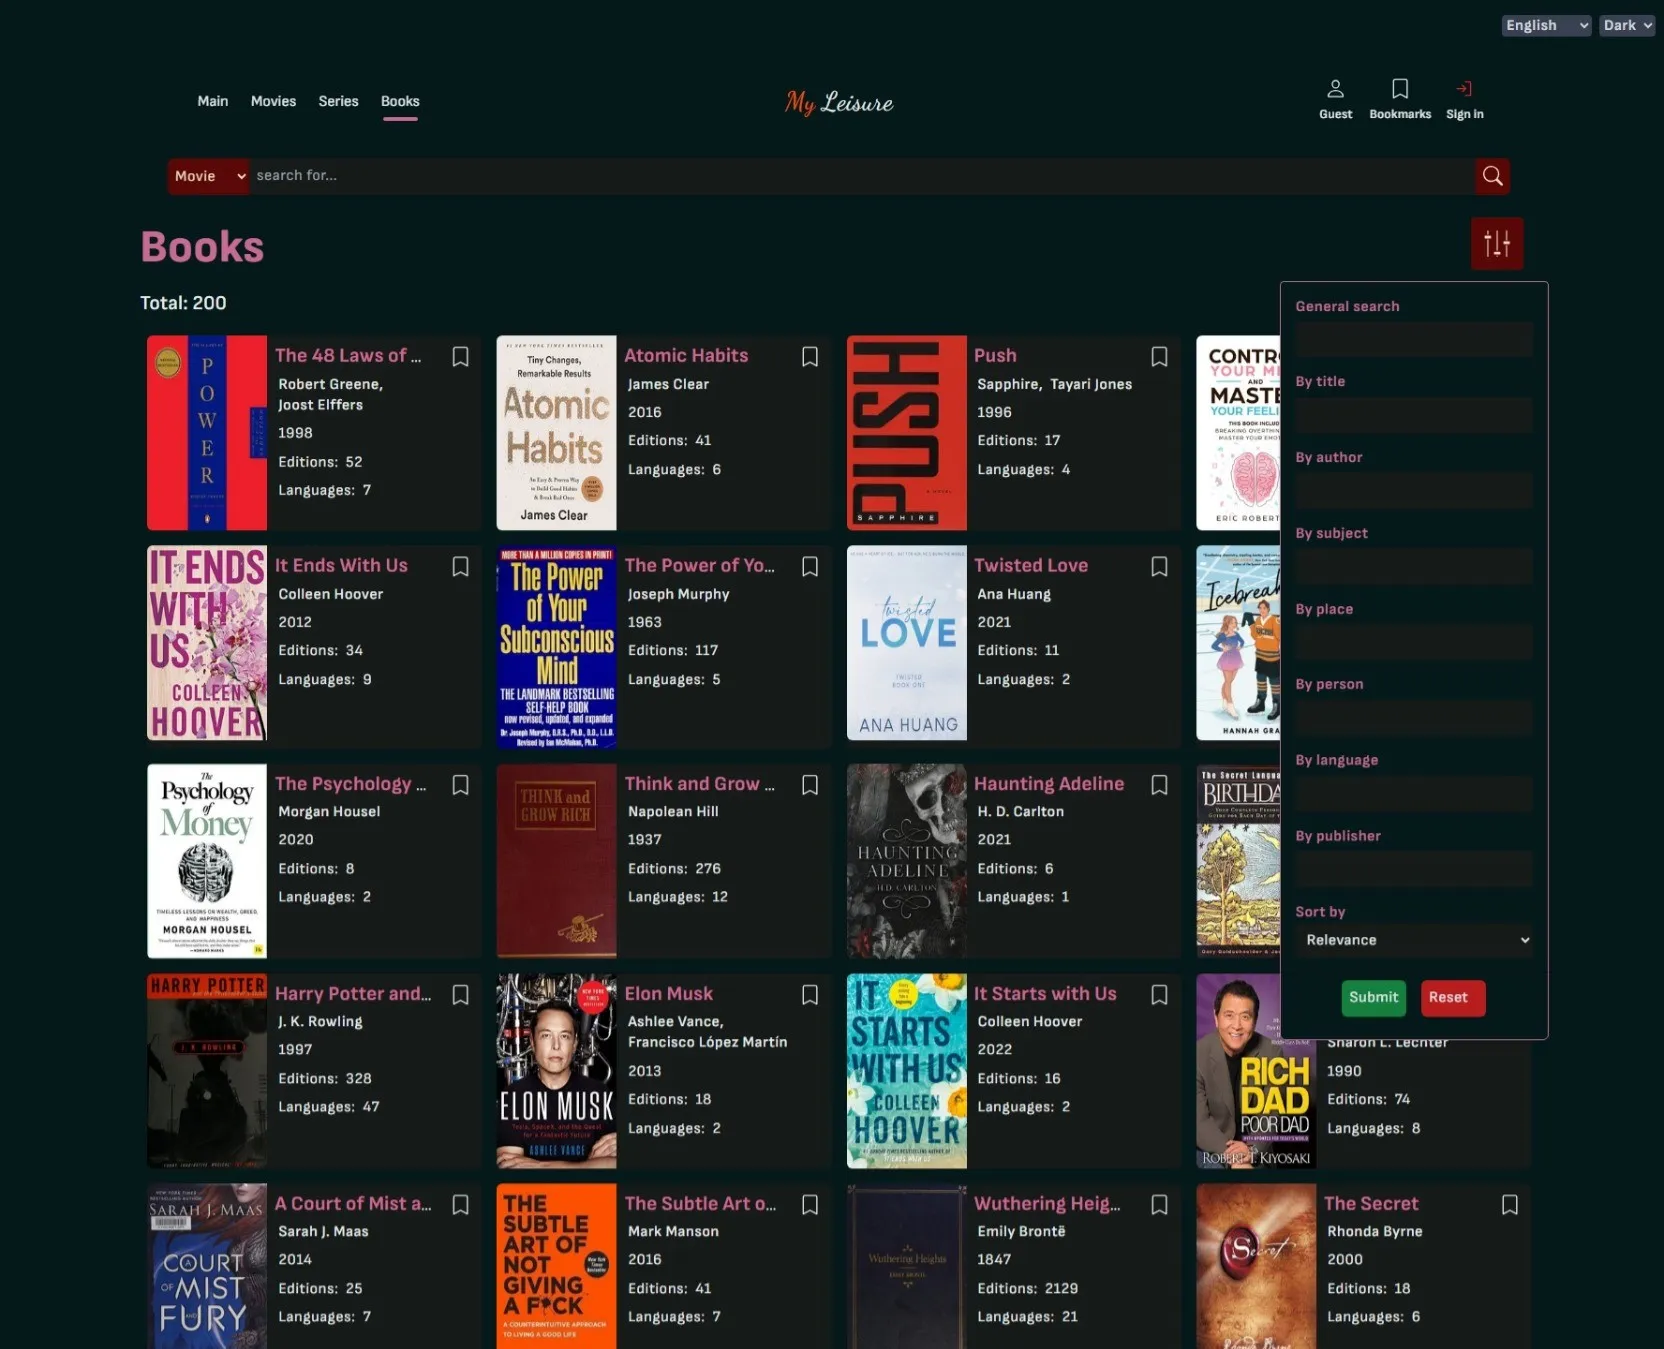Click author name Colleen Hoover under It Starts with Us
Viewport: 1664px width, 1349px height.
(1030, 1021)
